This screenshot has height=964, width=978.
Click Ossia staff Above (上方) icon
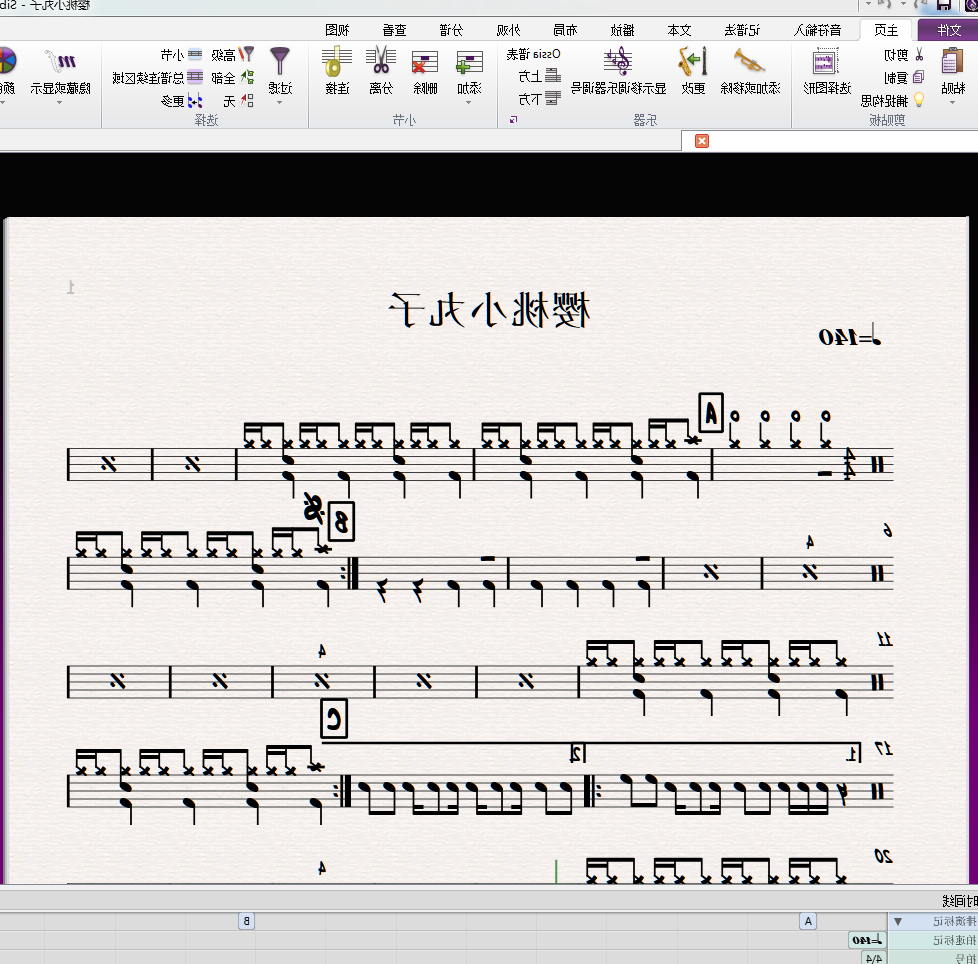coord(553,76)
